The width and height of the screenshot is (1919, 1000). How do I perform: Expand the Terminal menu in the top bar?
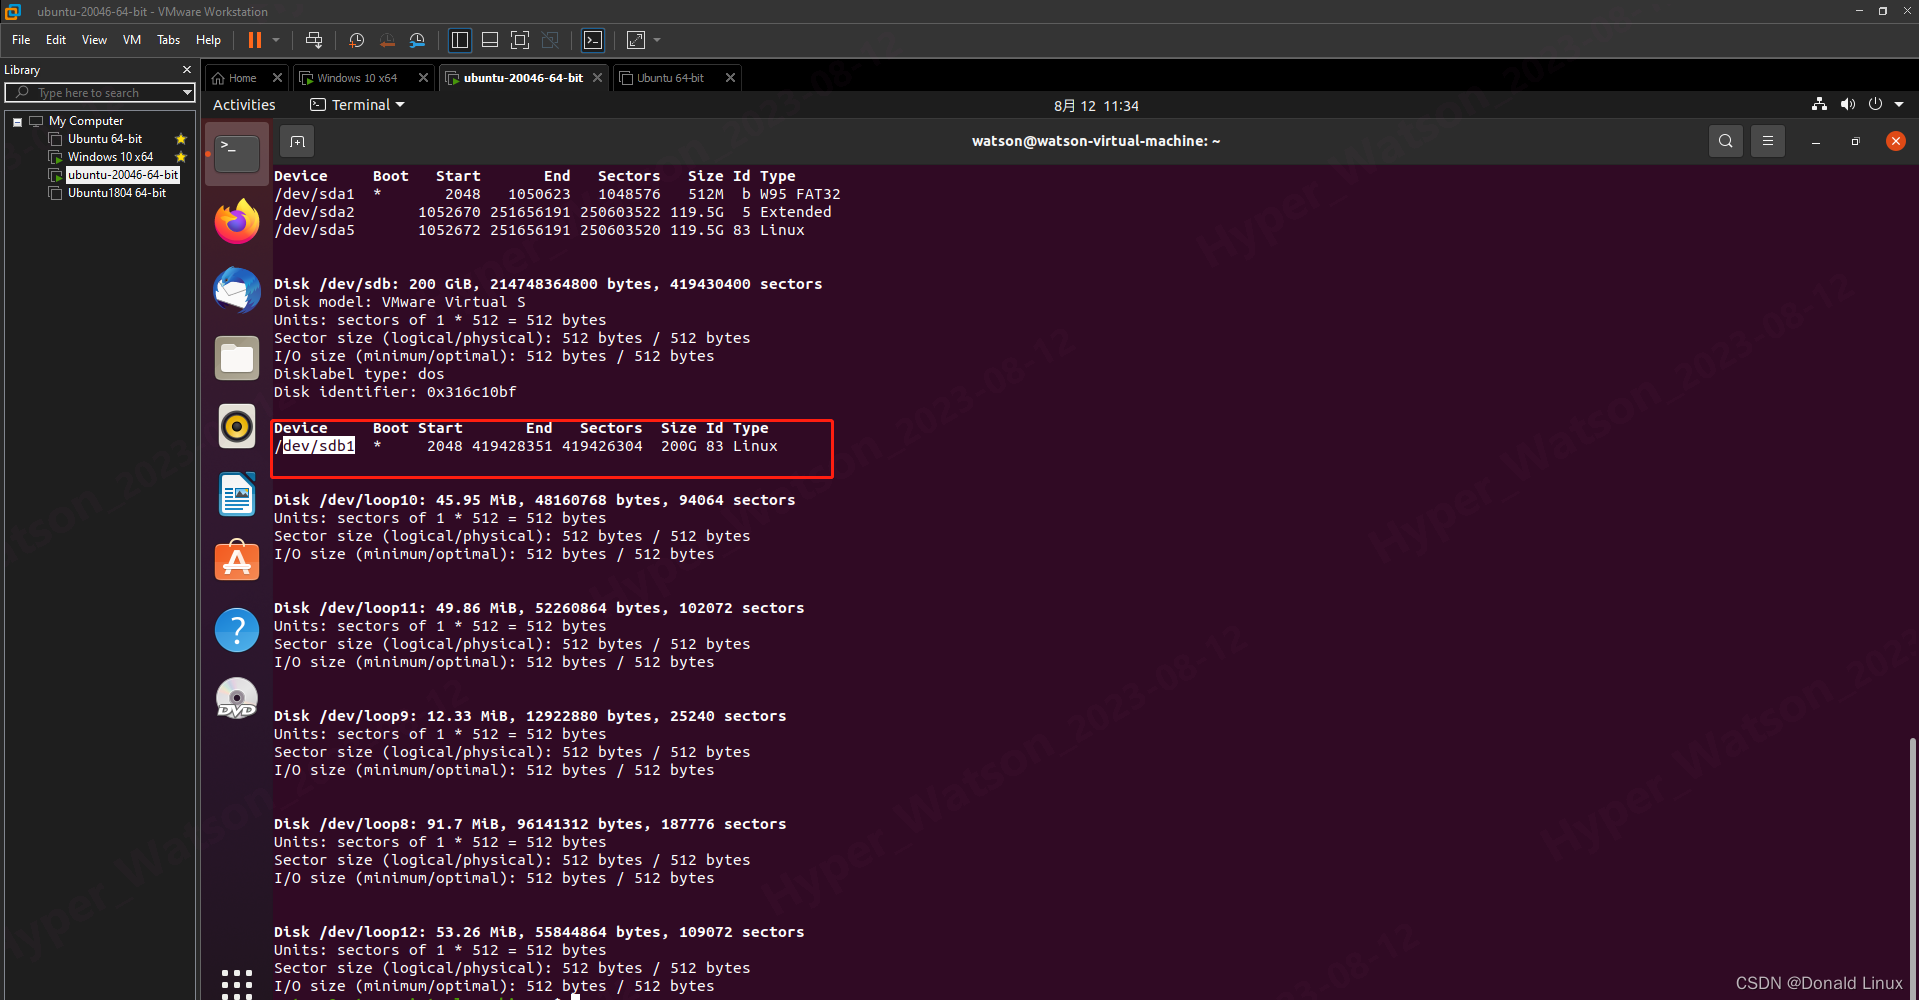coord(357,104)
